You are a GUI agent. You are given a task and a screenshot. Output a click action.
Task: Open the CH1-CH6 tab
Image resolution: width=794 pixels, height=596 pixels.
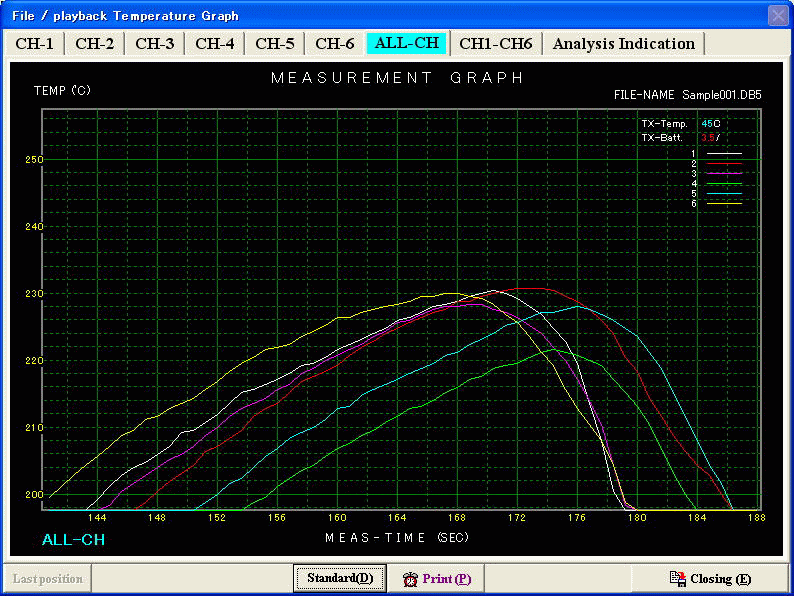[496, 44]
